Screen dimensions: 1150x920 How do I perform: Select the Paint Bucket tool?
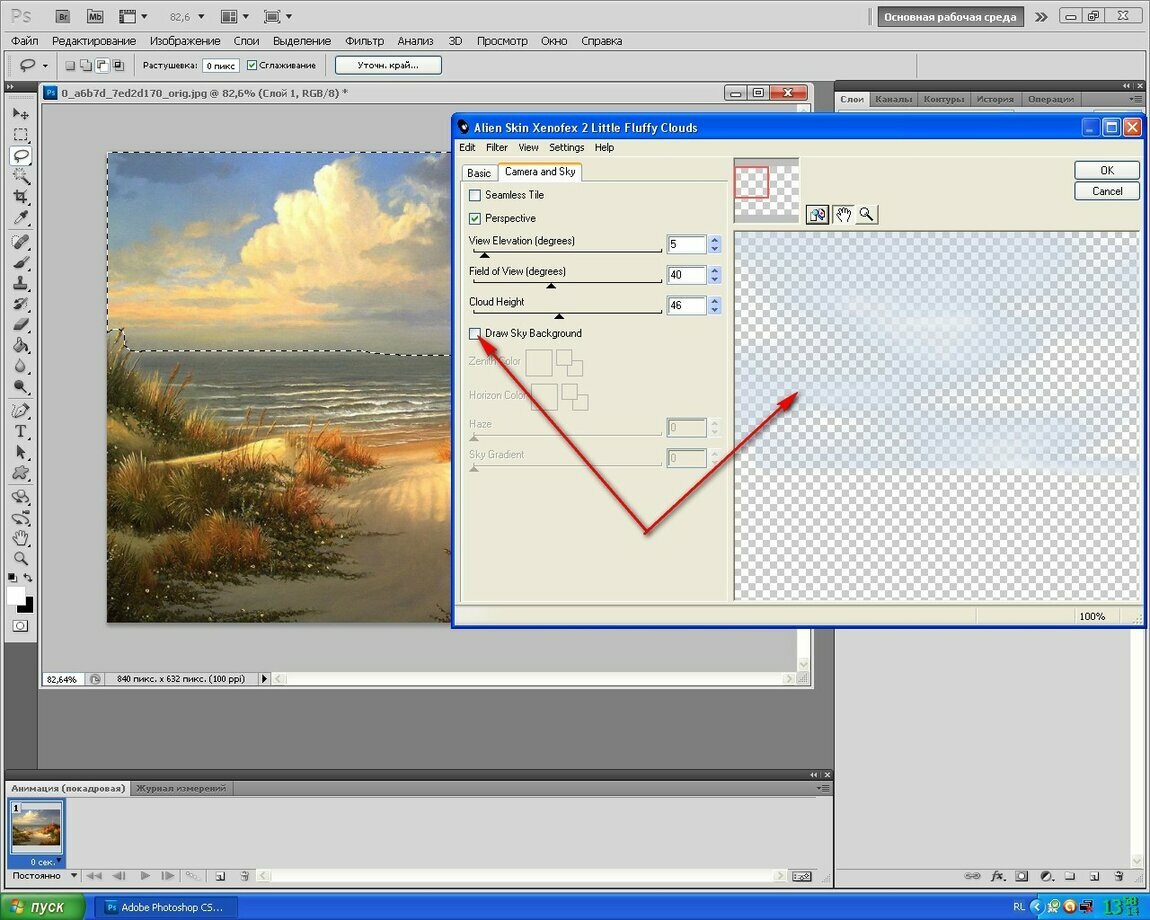point(21,345)
